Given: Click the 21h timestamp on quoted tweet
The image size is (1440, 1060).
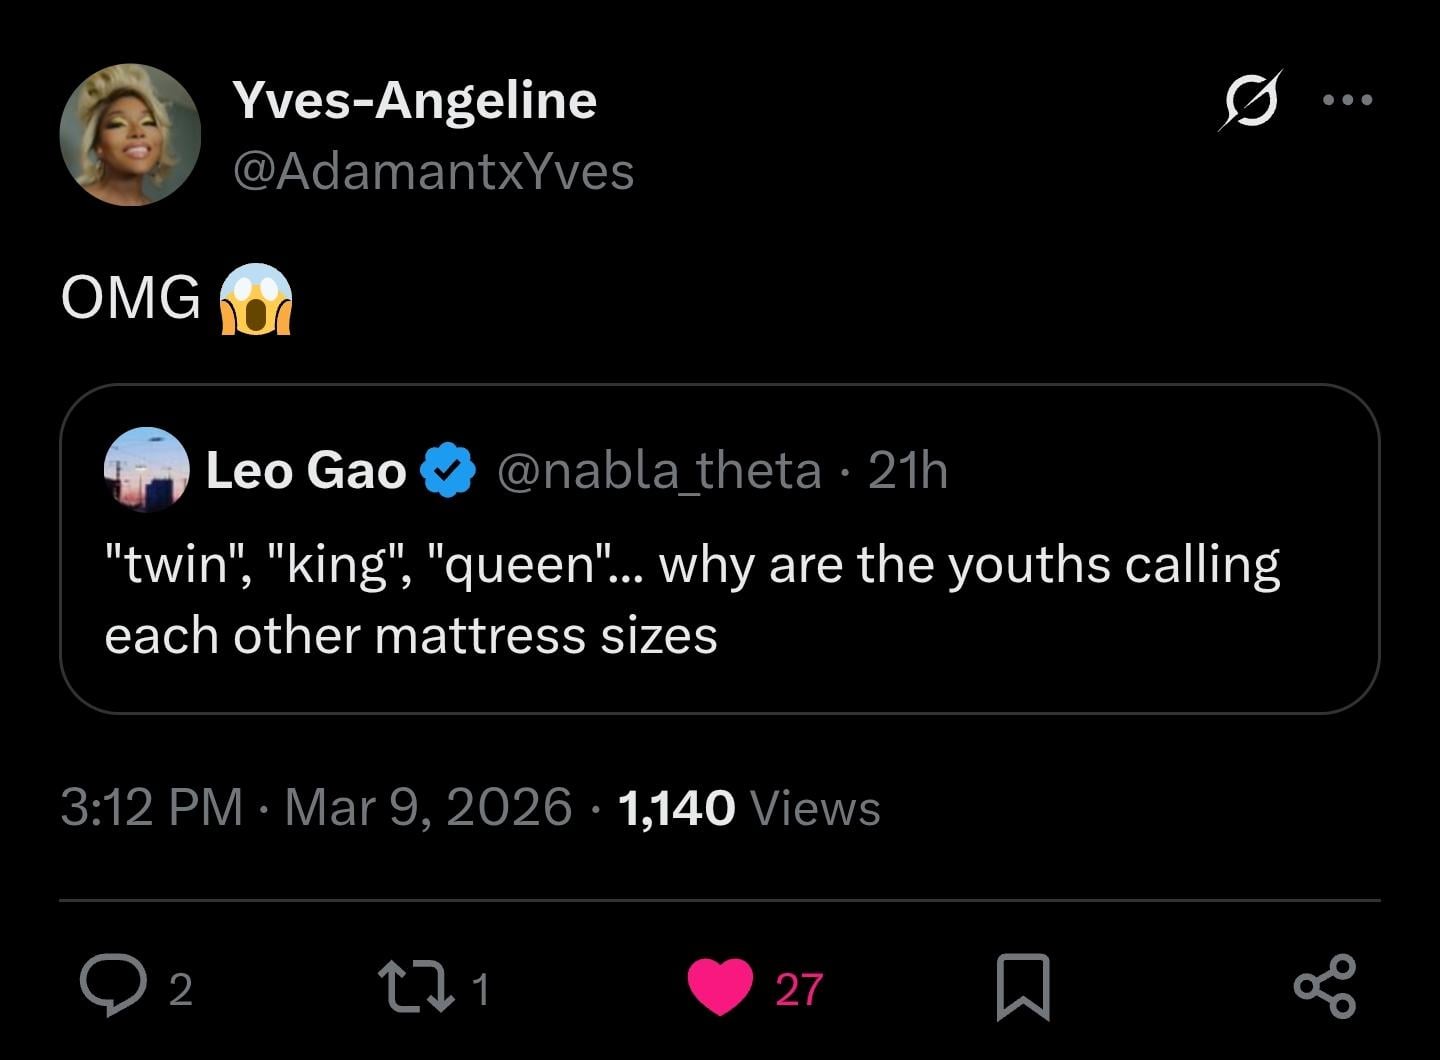Looking at the screenshot, I should click(x=908, y=471).
